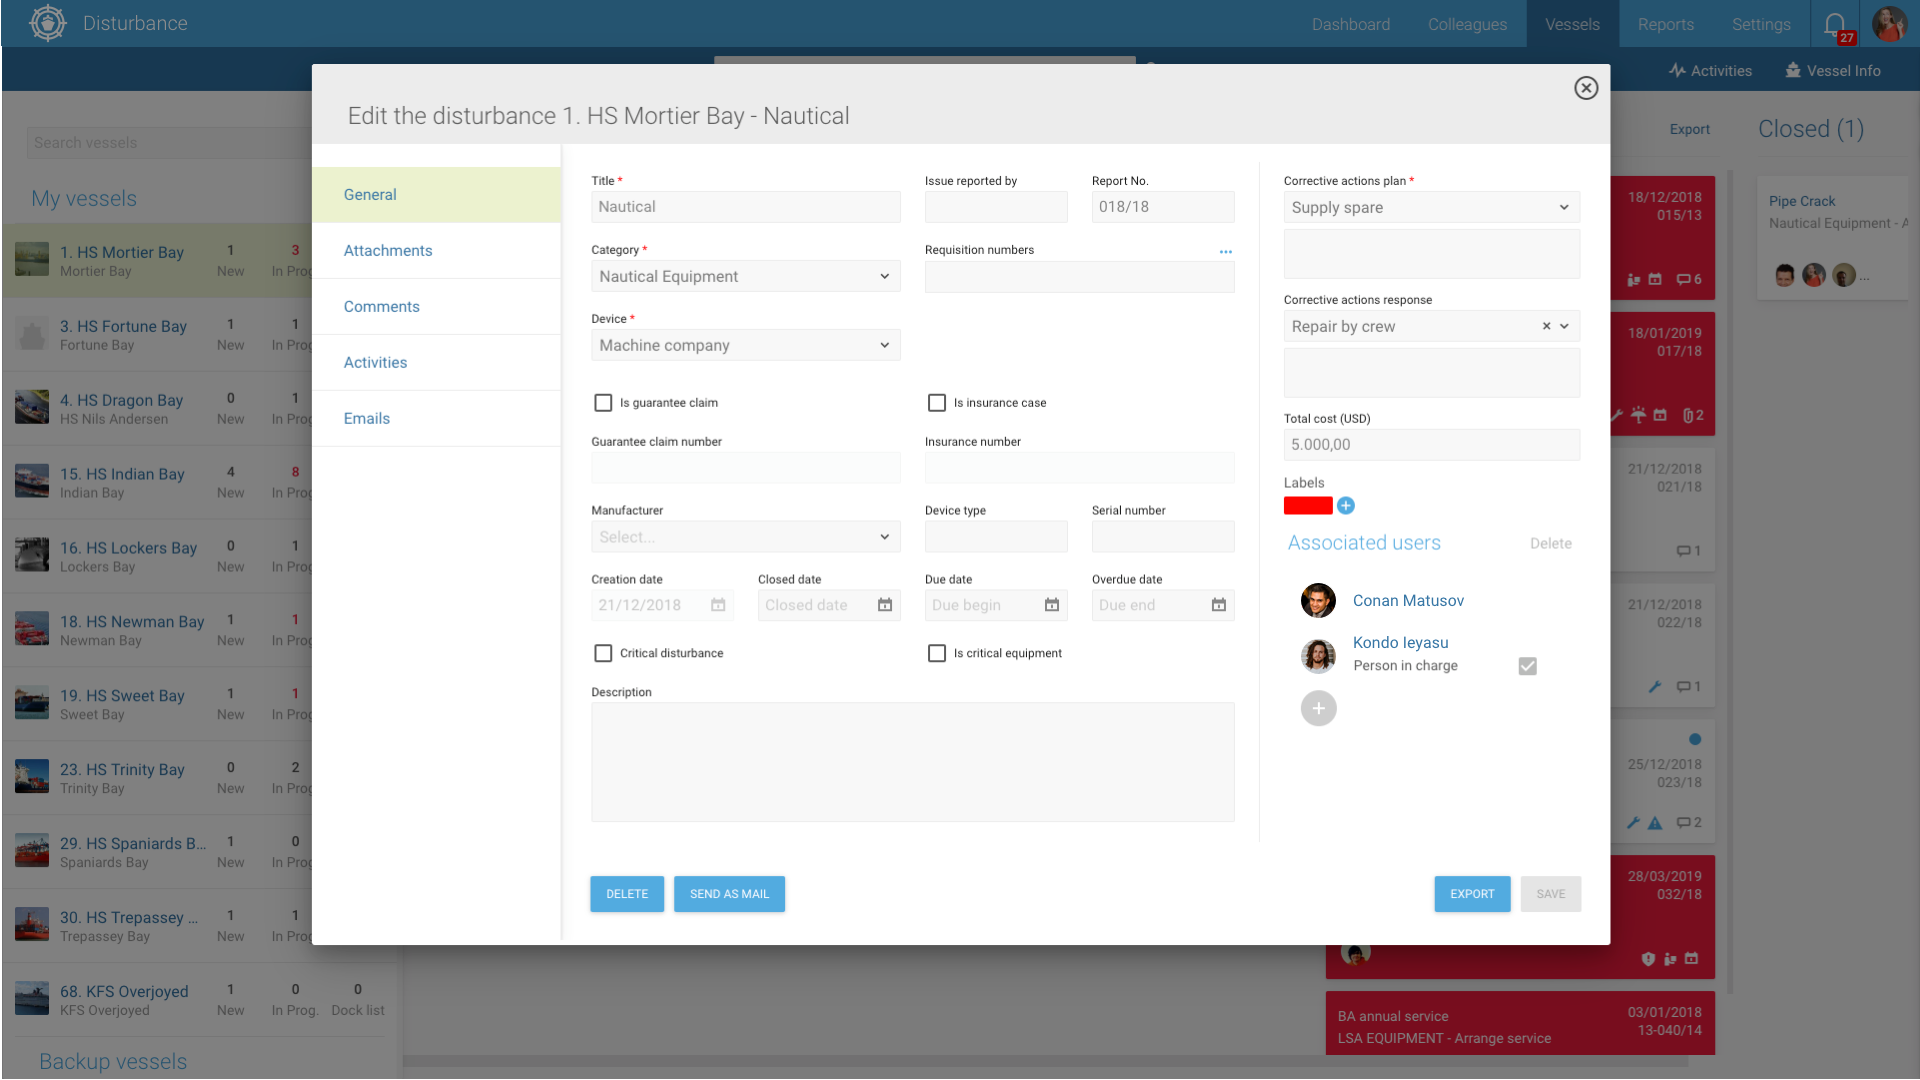Click the Disturbance app logo icon
Viewport: 1920px width, 1080px height.
pos(47,23)
